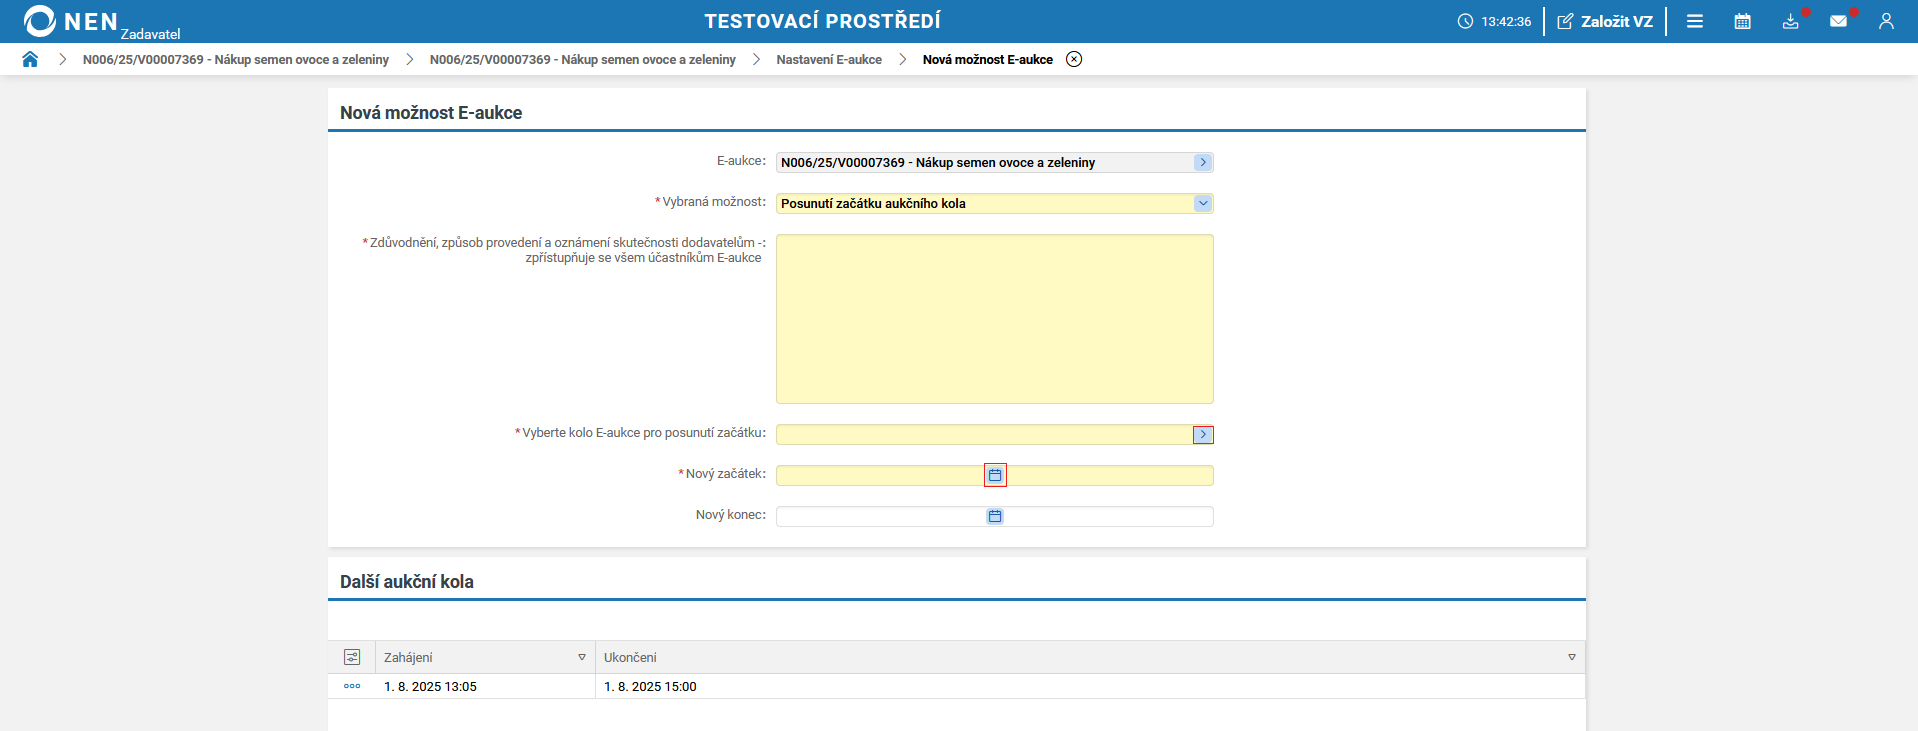Open E-aukce field detail arrow
Image resolution: width=1918 pixels, height=731 pixels.
[x=1202, y=162]
